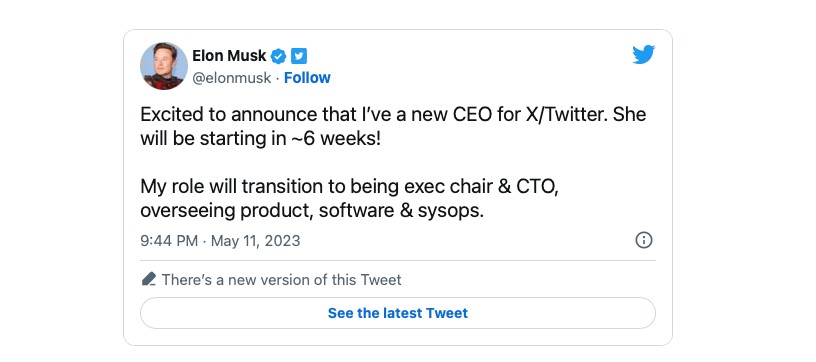
Task: Click the new version of this Tweet notice
Action: click(x=282, y=280)
